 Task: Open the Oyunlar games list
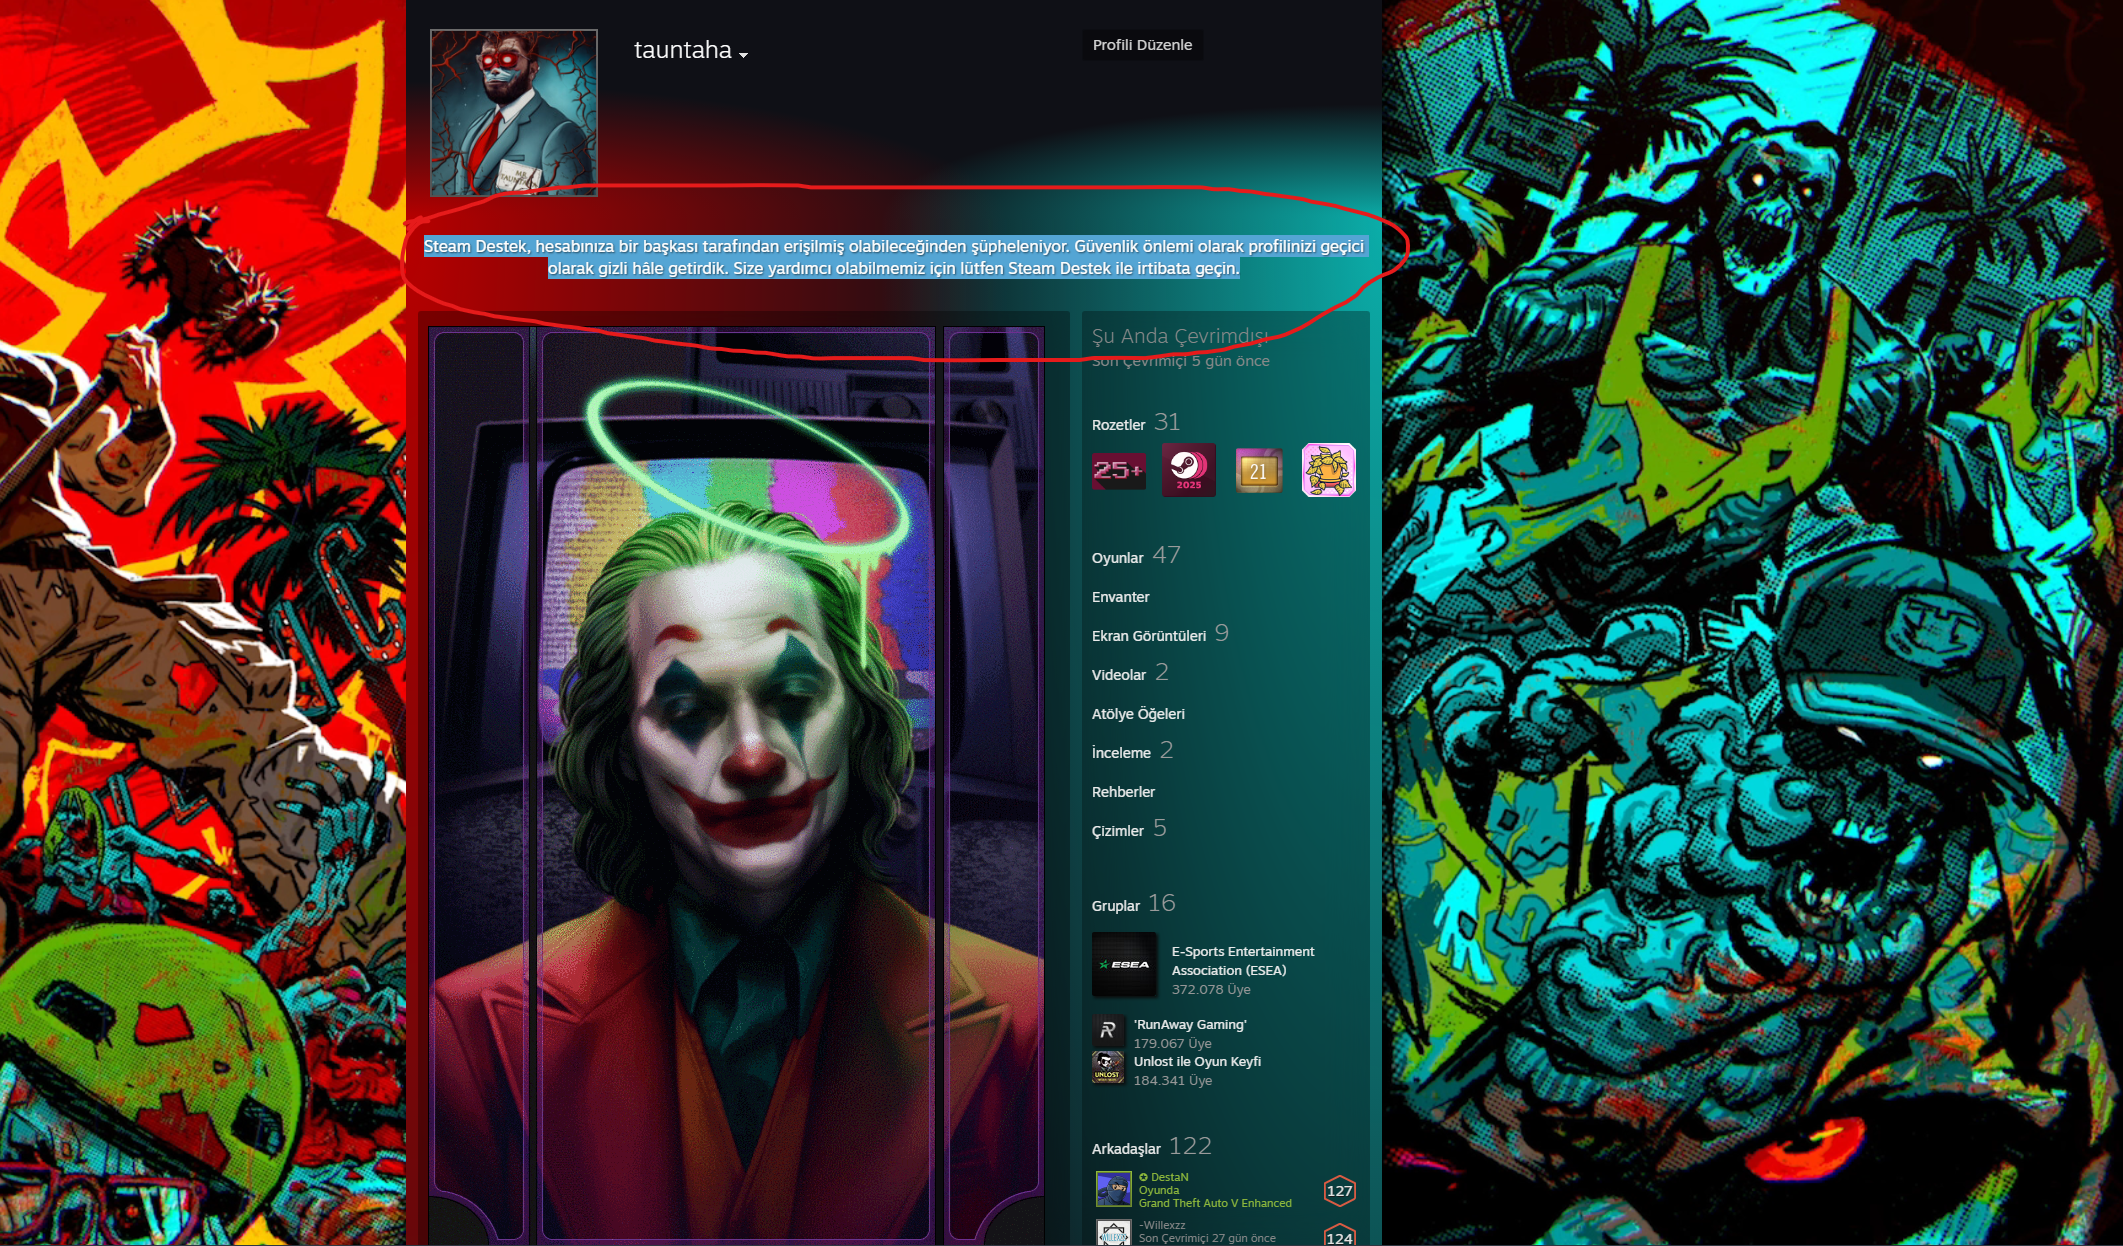click(x=1117, y=558)
